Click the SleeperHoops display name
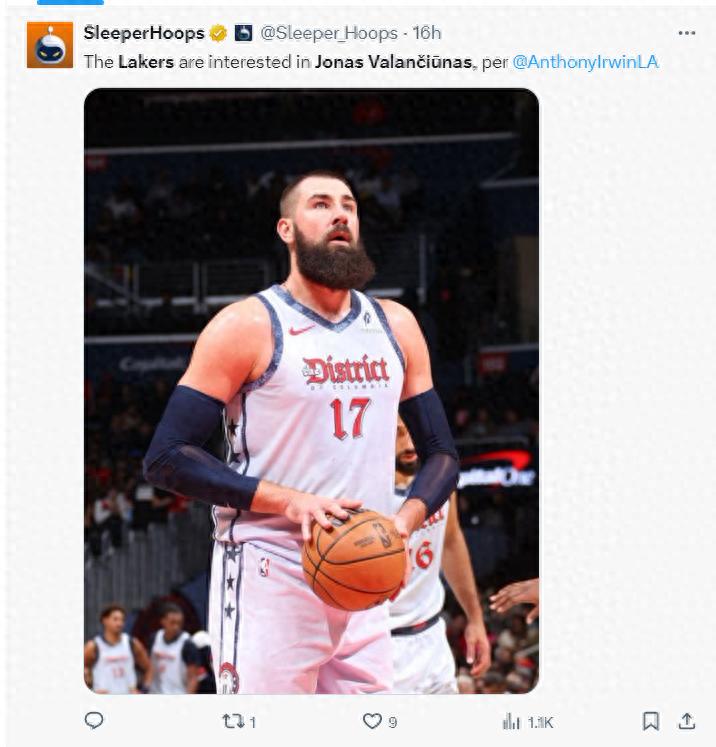 (144, 33)
